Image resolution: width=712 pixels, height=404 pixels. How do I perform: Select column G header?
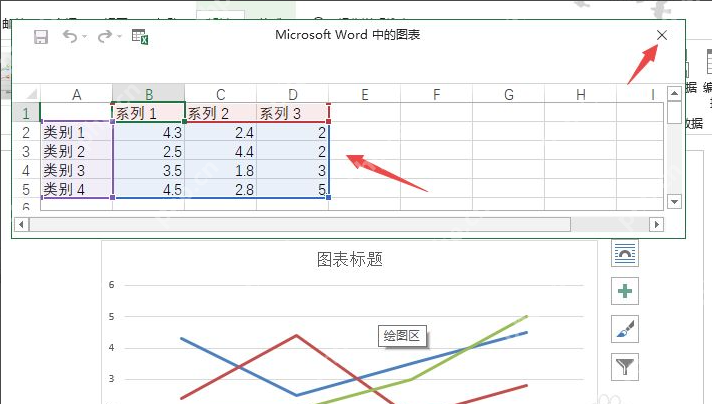click(509, 94)
